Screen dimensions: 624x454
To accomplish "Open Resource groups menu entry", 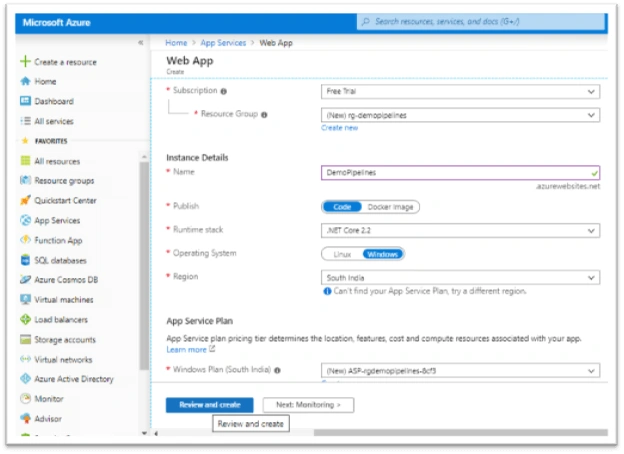I will [64, 181].
